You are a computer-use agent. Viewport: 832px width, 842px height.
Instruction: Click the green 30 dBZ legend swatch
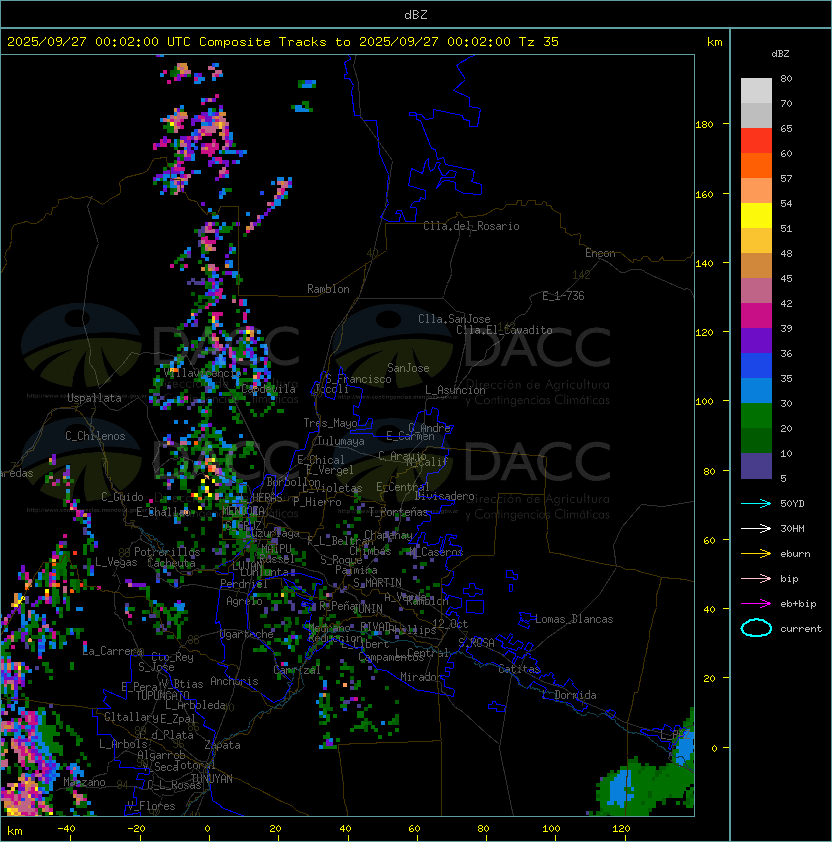[x=756, y=416]
